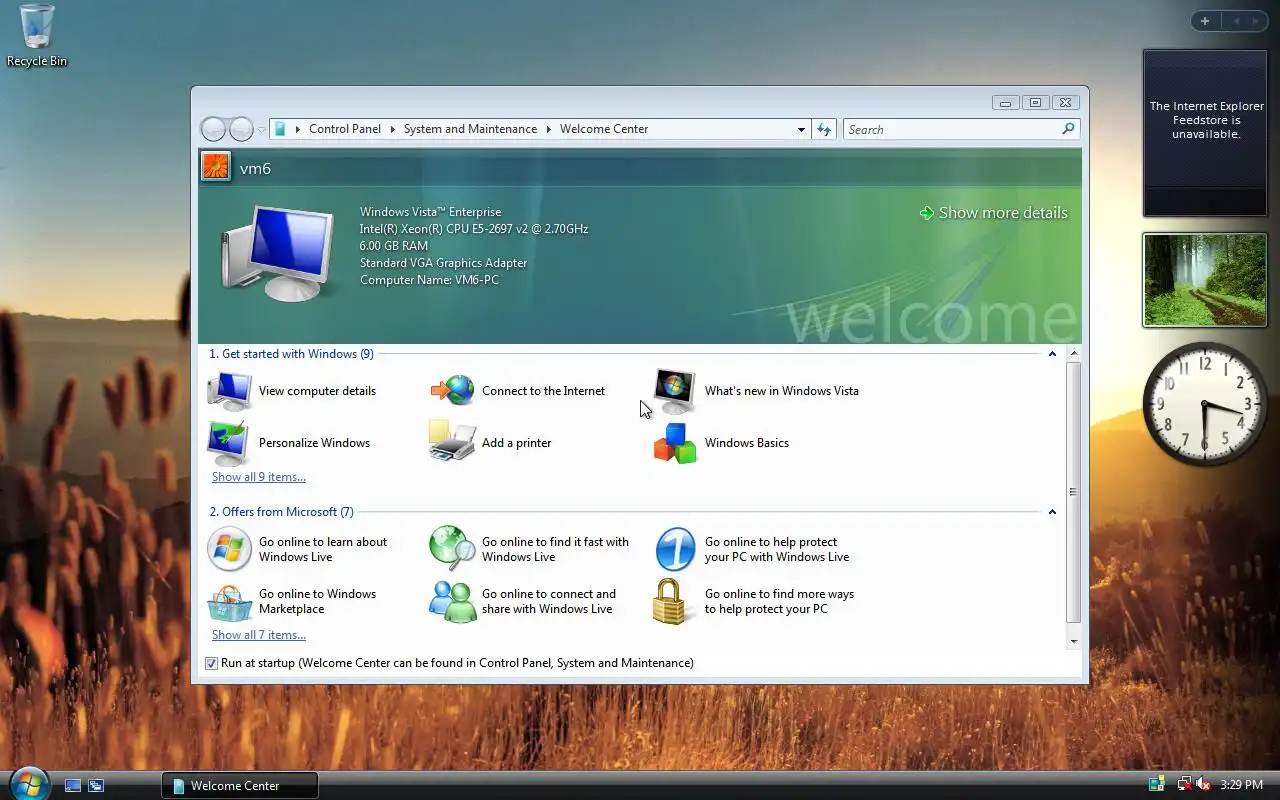The width and height of the screenshot is (1280, 800).
Task: Select Welcome Center breadcrumb
Action: 604,129
